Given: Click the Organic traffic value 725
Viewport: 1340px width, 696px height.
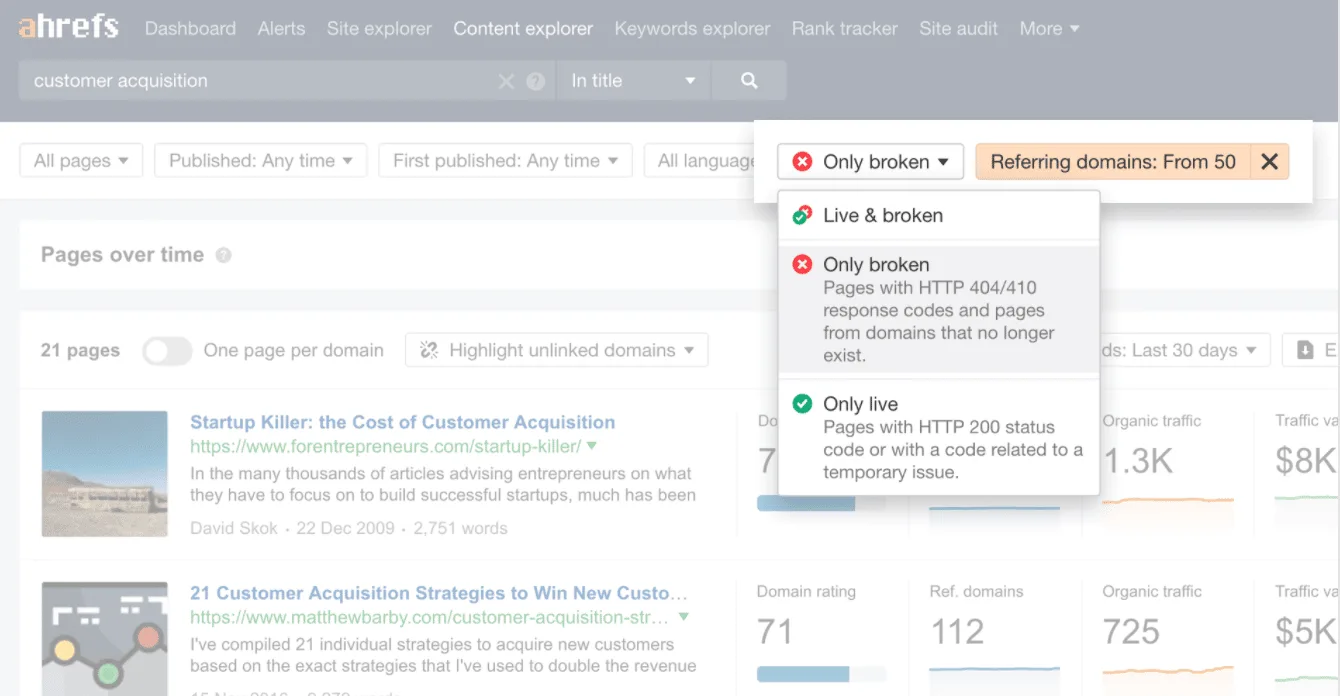Looking at the screenshot, I should click(1131, 632).
